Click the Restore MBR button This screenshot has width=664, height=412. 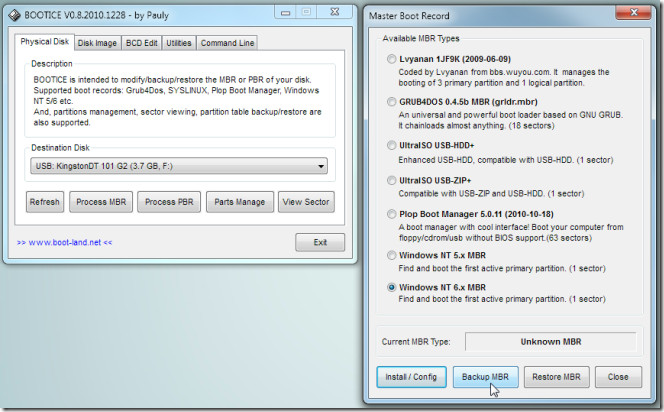pos(556,377)
